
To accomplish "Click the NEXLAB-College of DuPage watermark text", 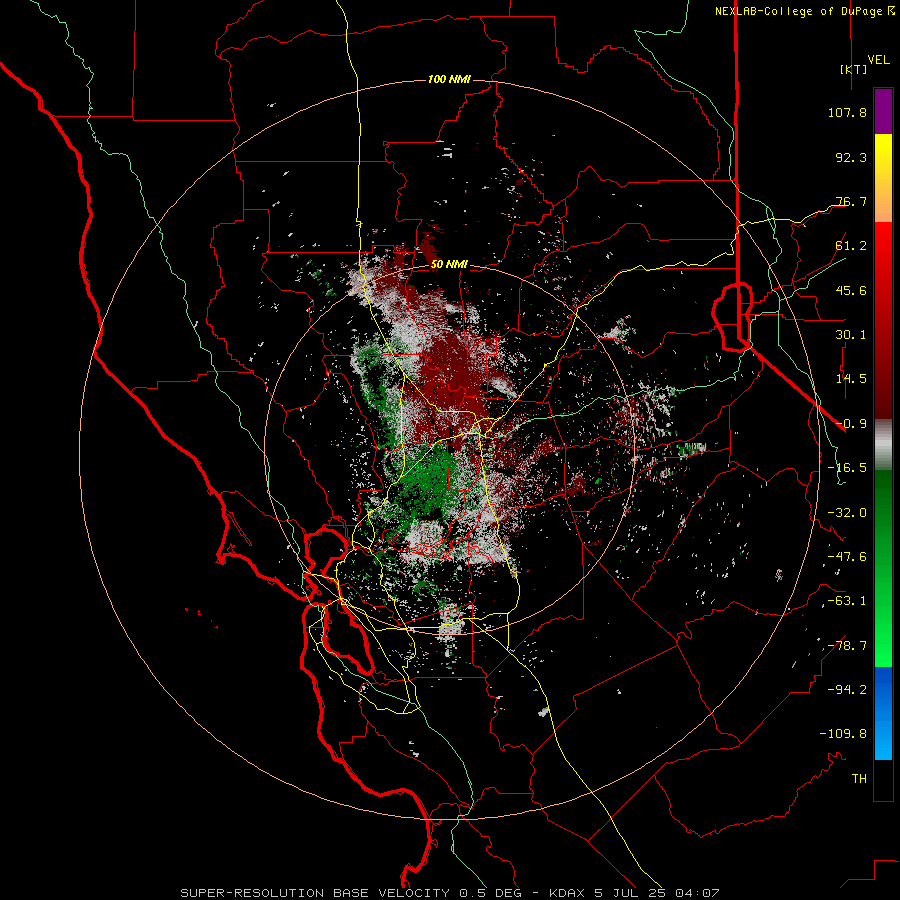I will 804,11.
